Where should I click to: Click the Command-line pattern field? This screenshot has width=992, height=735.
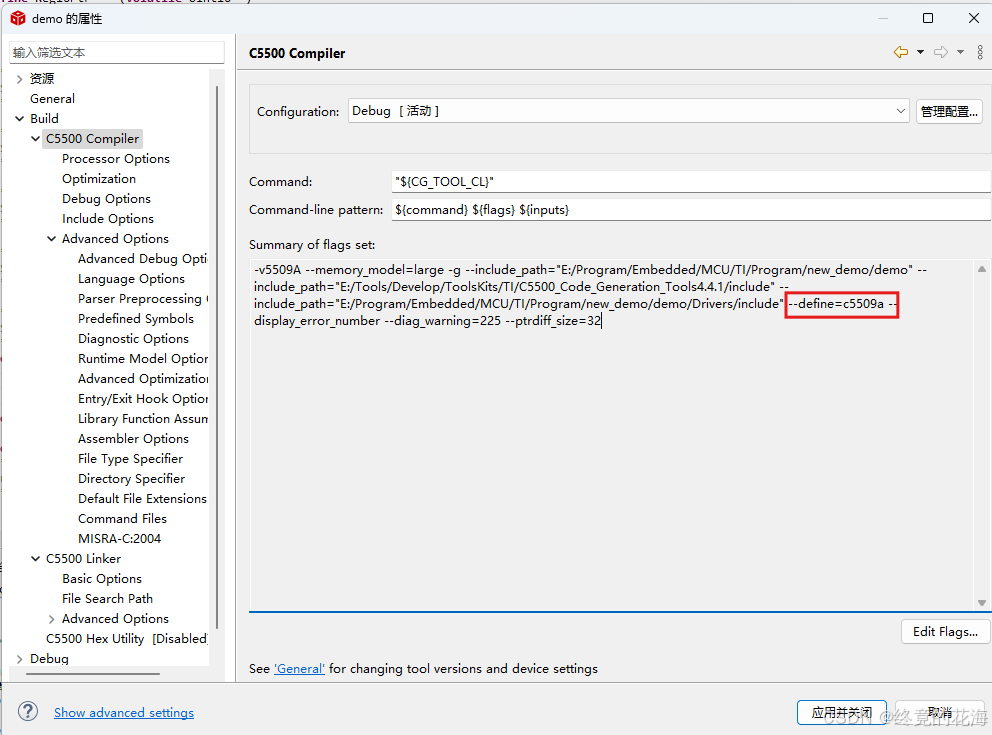coord(691,209)
